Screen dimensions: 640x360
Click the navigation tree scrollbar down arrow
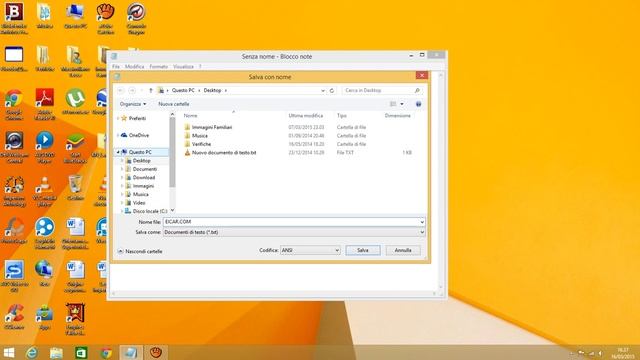click(172, 210)
